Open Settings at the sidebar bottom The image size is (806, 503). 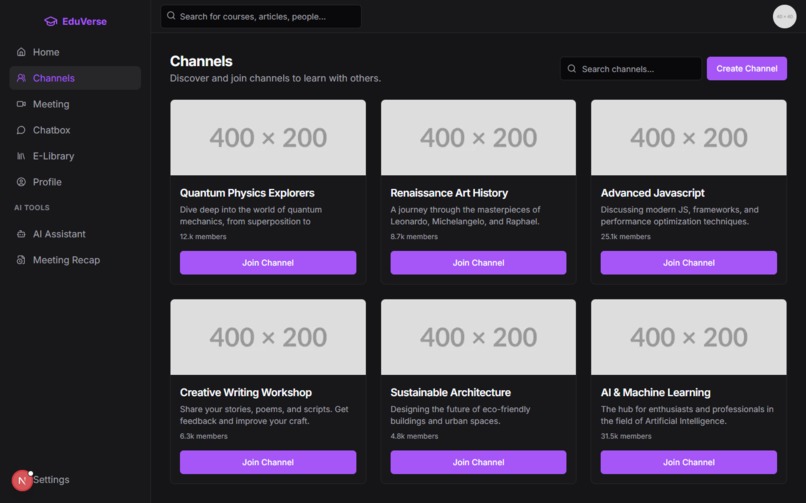click(51, 479)
